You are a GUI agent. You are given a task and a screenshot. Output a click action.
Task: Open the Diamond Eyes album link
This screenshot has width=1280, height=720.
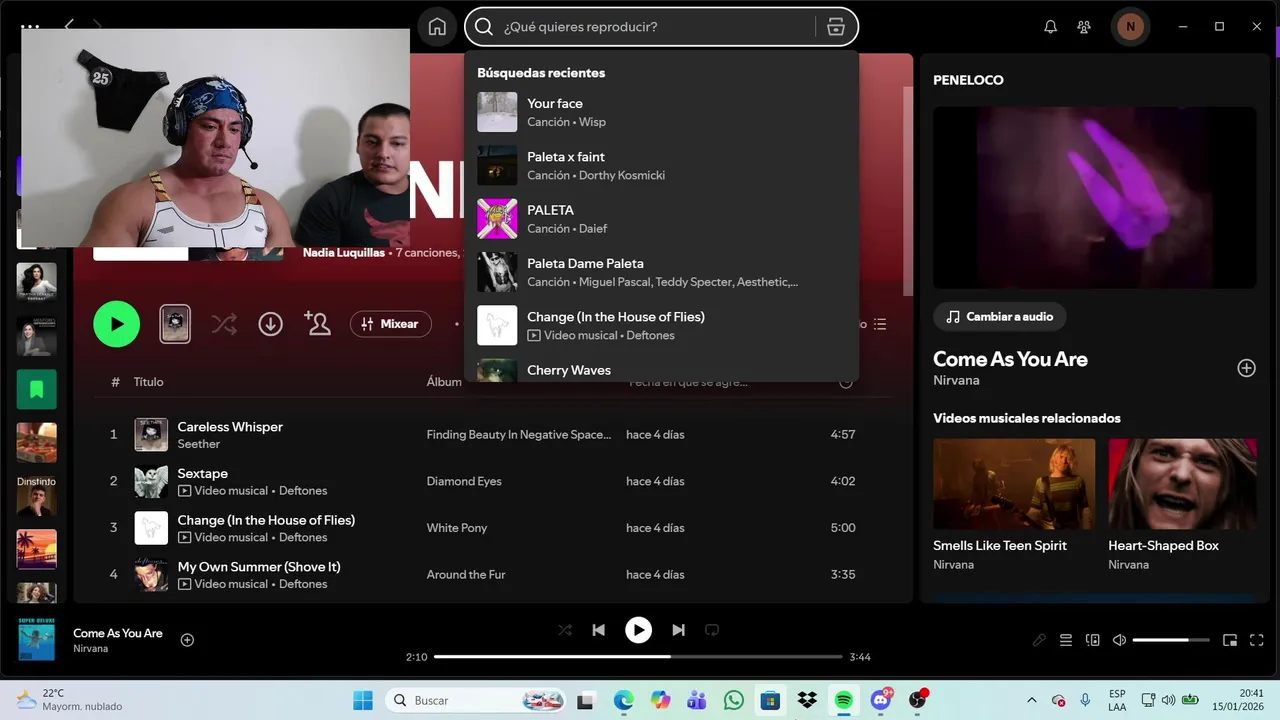point(464,481)
